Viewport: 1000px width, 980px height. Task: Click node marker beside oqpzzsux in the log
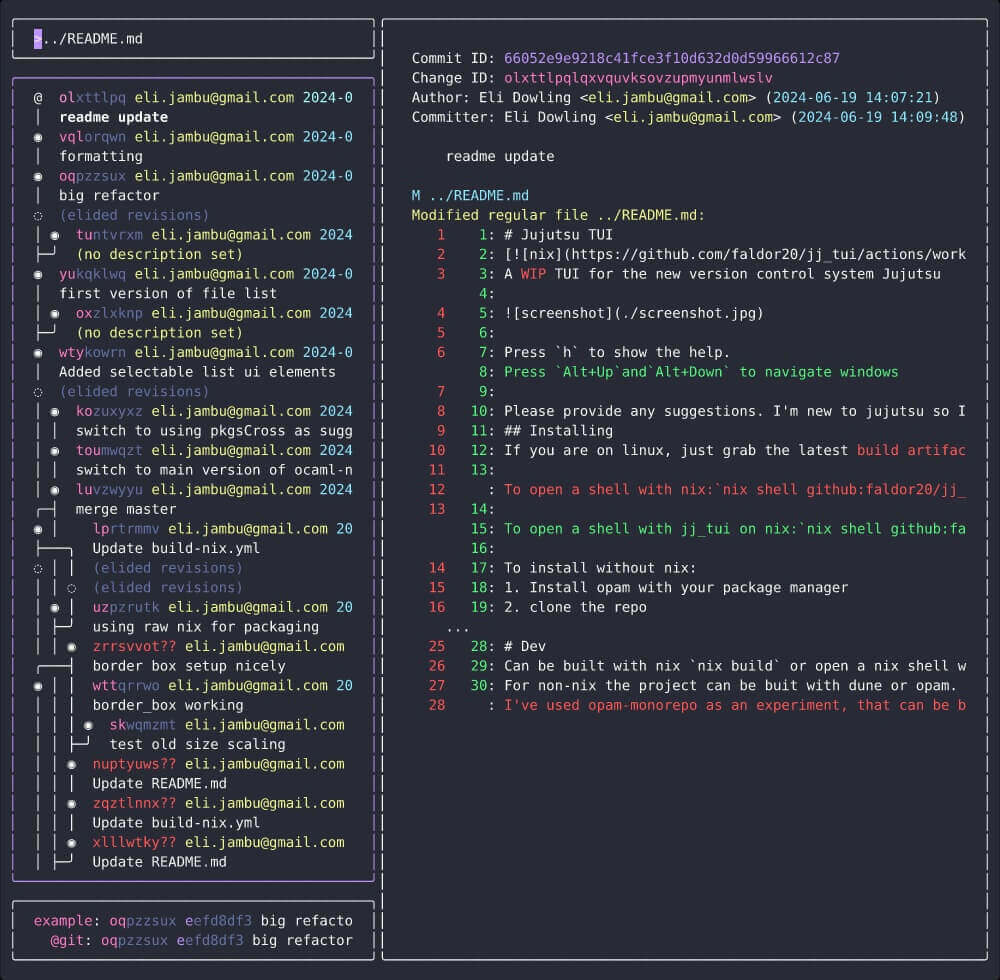pos(38,177)
